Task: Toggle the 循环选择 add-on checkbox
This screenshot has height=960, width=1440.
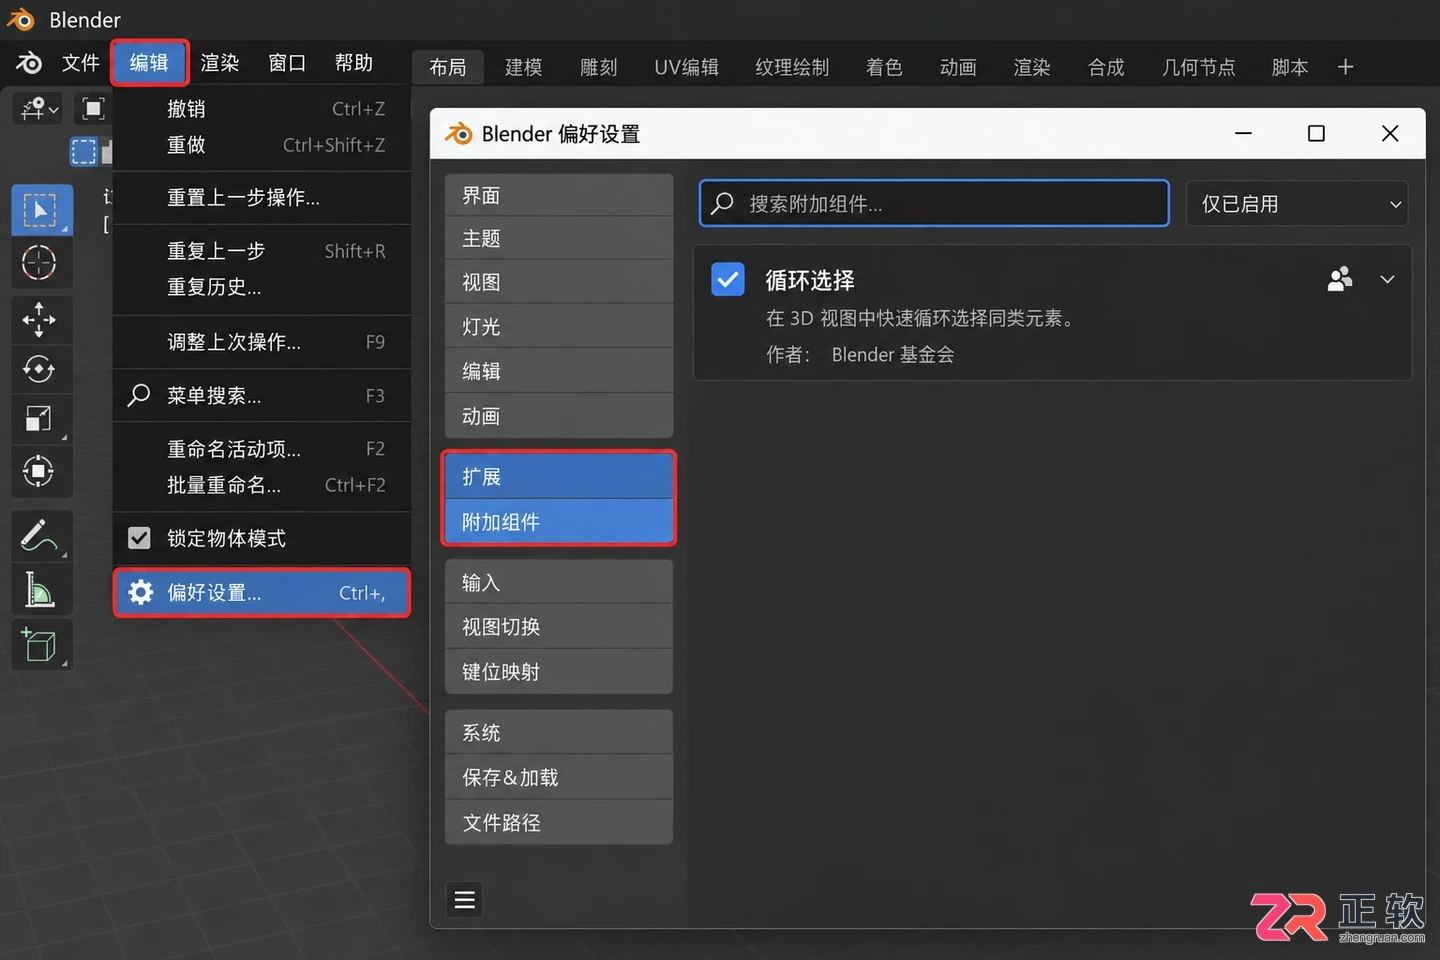Action: pyautogui.click(x=728, y=279)
